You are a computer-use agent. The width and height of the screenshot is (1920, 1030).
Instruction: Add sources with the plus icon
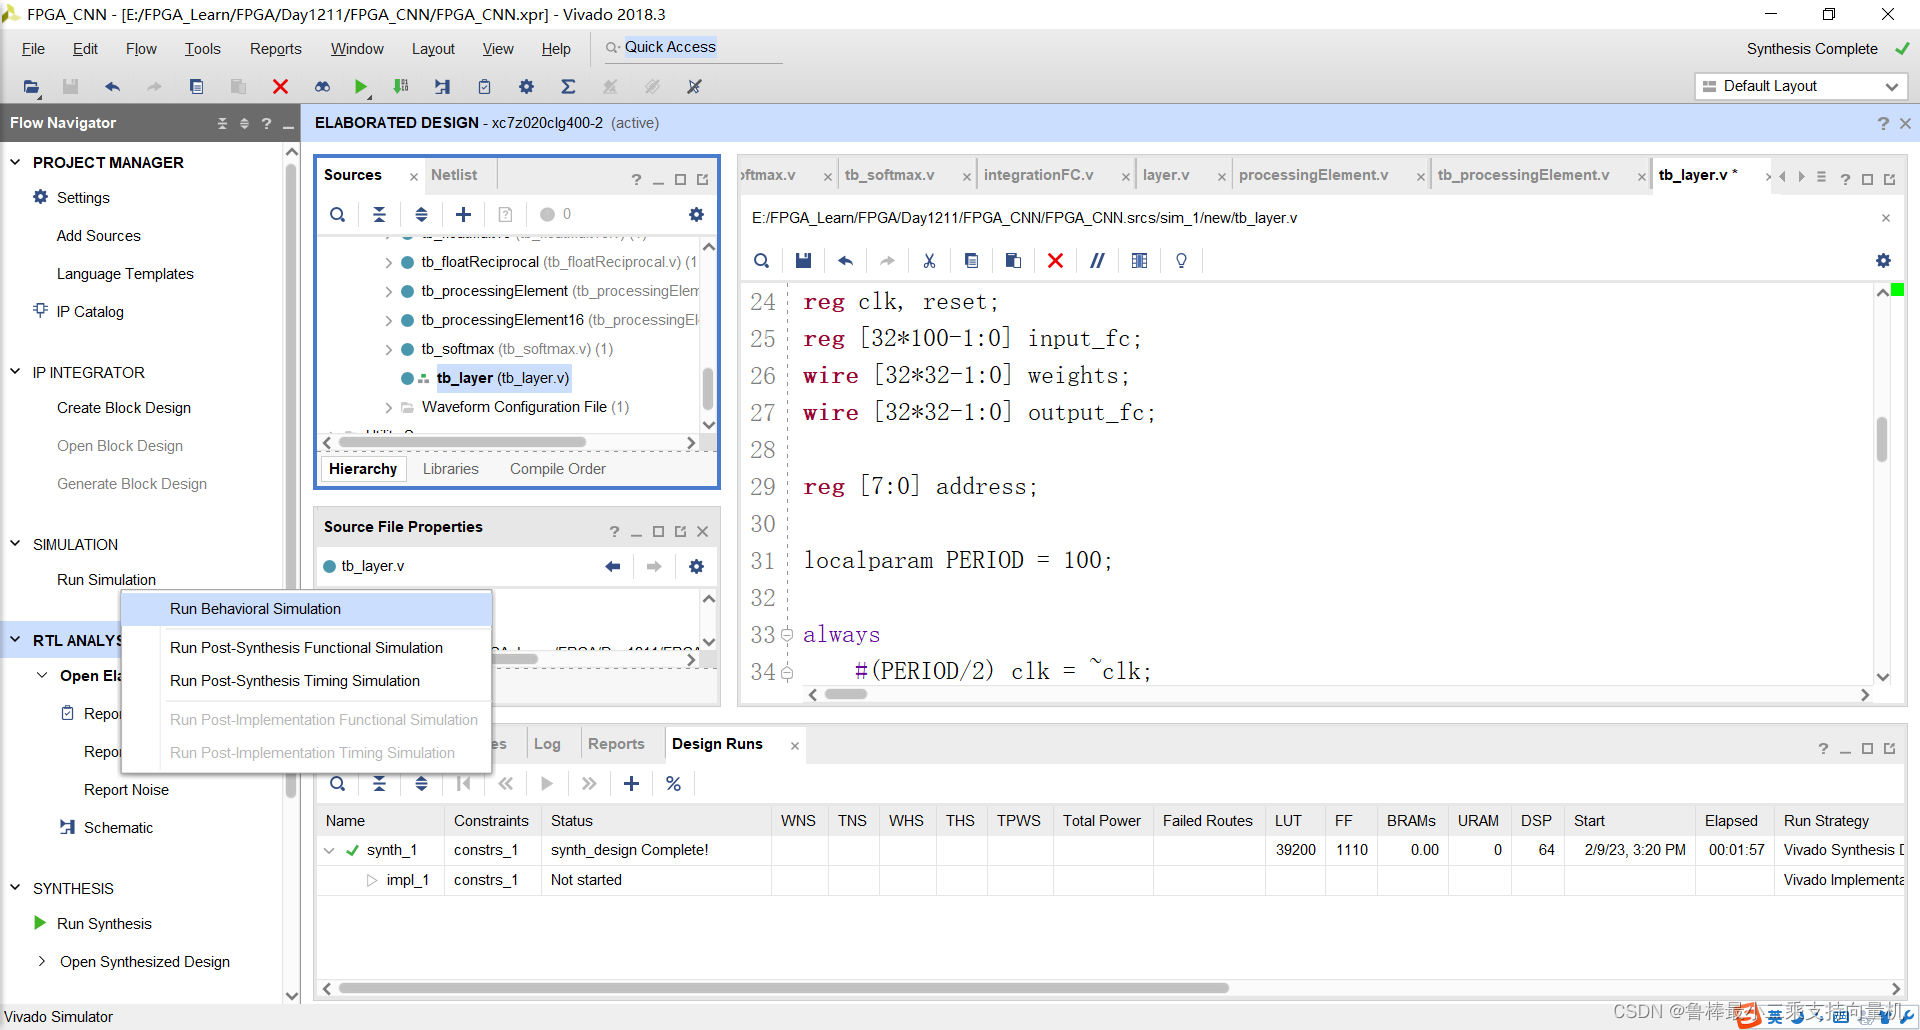[x=463, y=214]
